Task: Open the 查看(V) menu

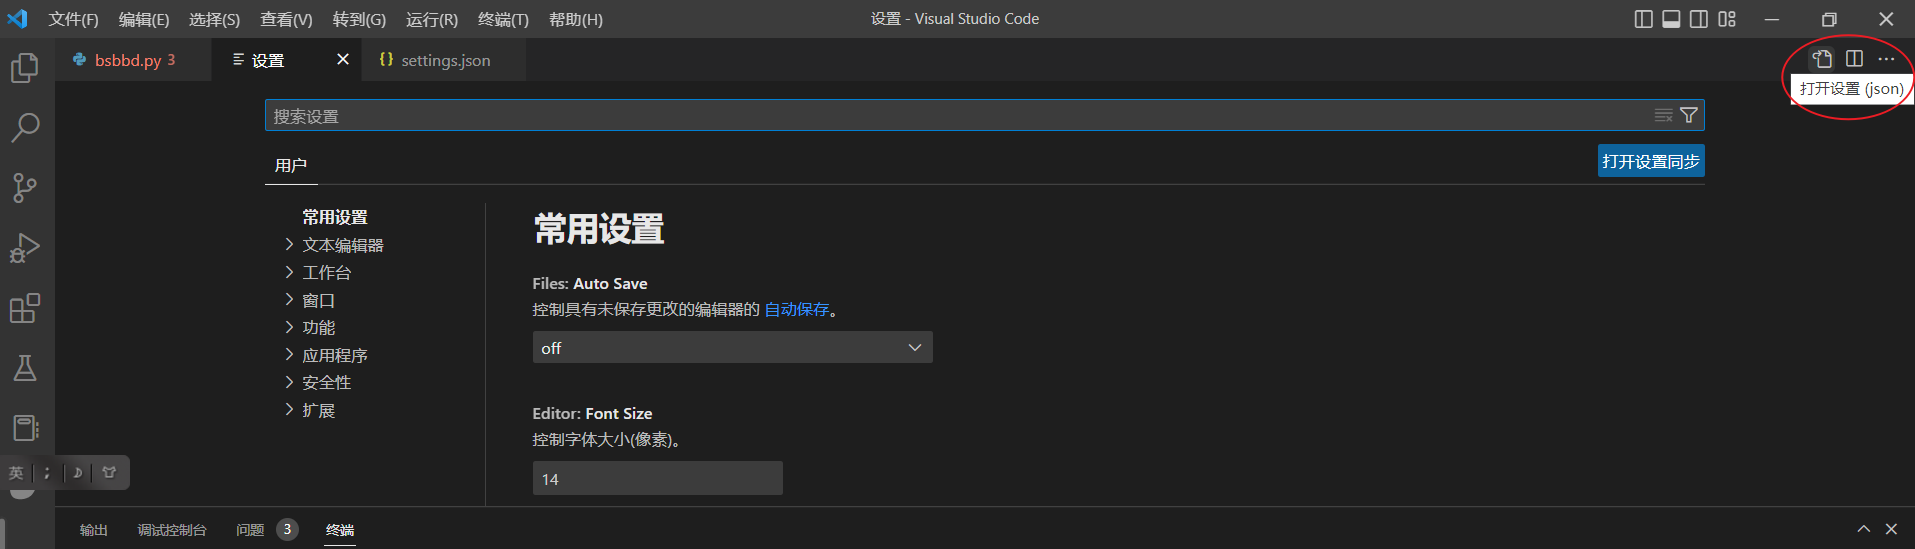Action: pyautogui.click(x=286, y=19)
